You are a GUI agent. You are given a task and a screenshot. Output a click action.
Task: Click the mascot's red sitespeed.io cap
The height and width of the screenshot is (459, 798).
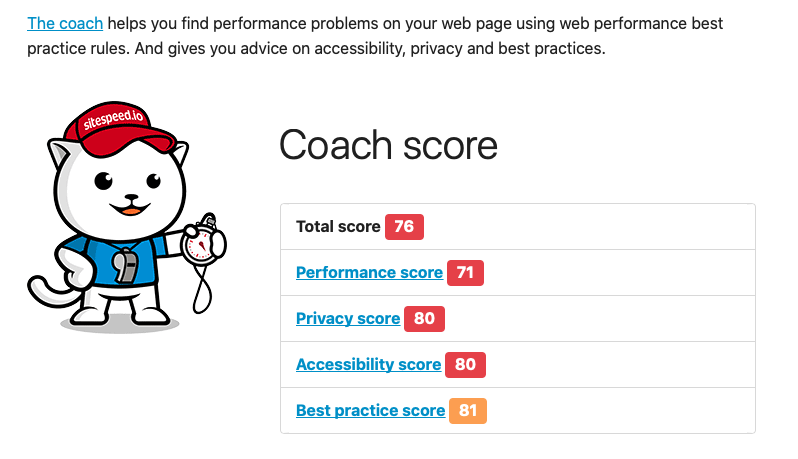[x=119, y=129]
